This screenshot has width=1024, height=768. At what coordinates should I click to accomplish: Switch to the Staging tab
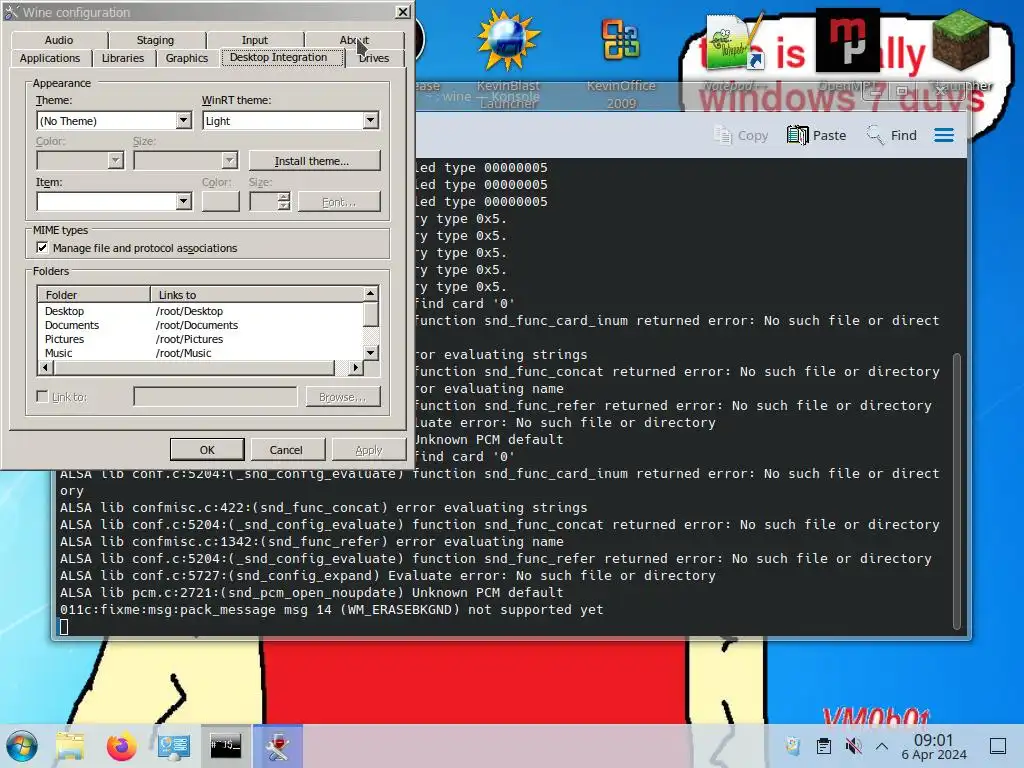[155, 40]
